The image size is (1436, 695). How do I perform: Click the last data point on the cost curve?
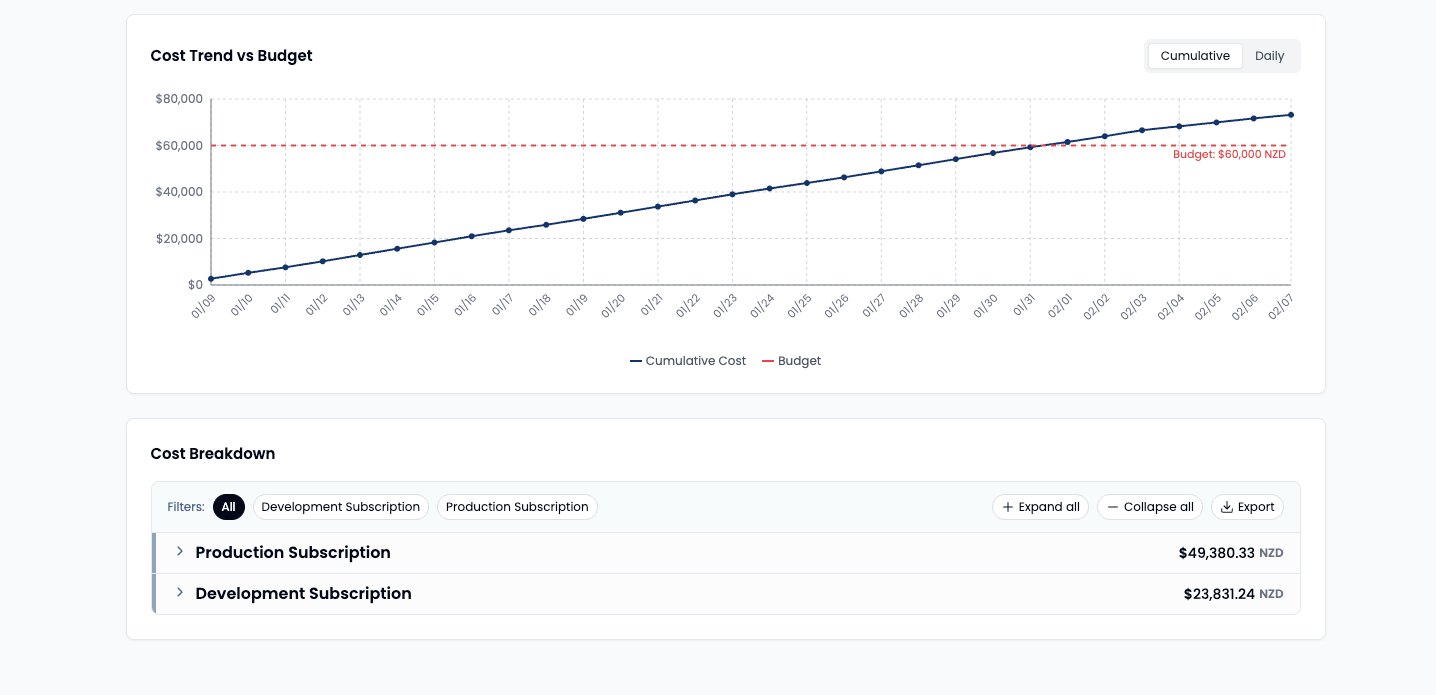pos(1290,115)
